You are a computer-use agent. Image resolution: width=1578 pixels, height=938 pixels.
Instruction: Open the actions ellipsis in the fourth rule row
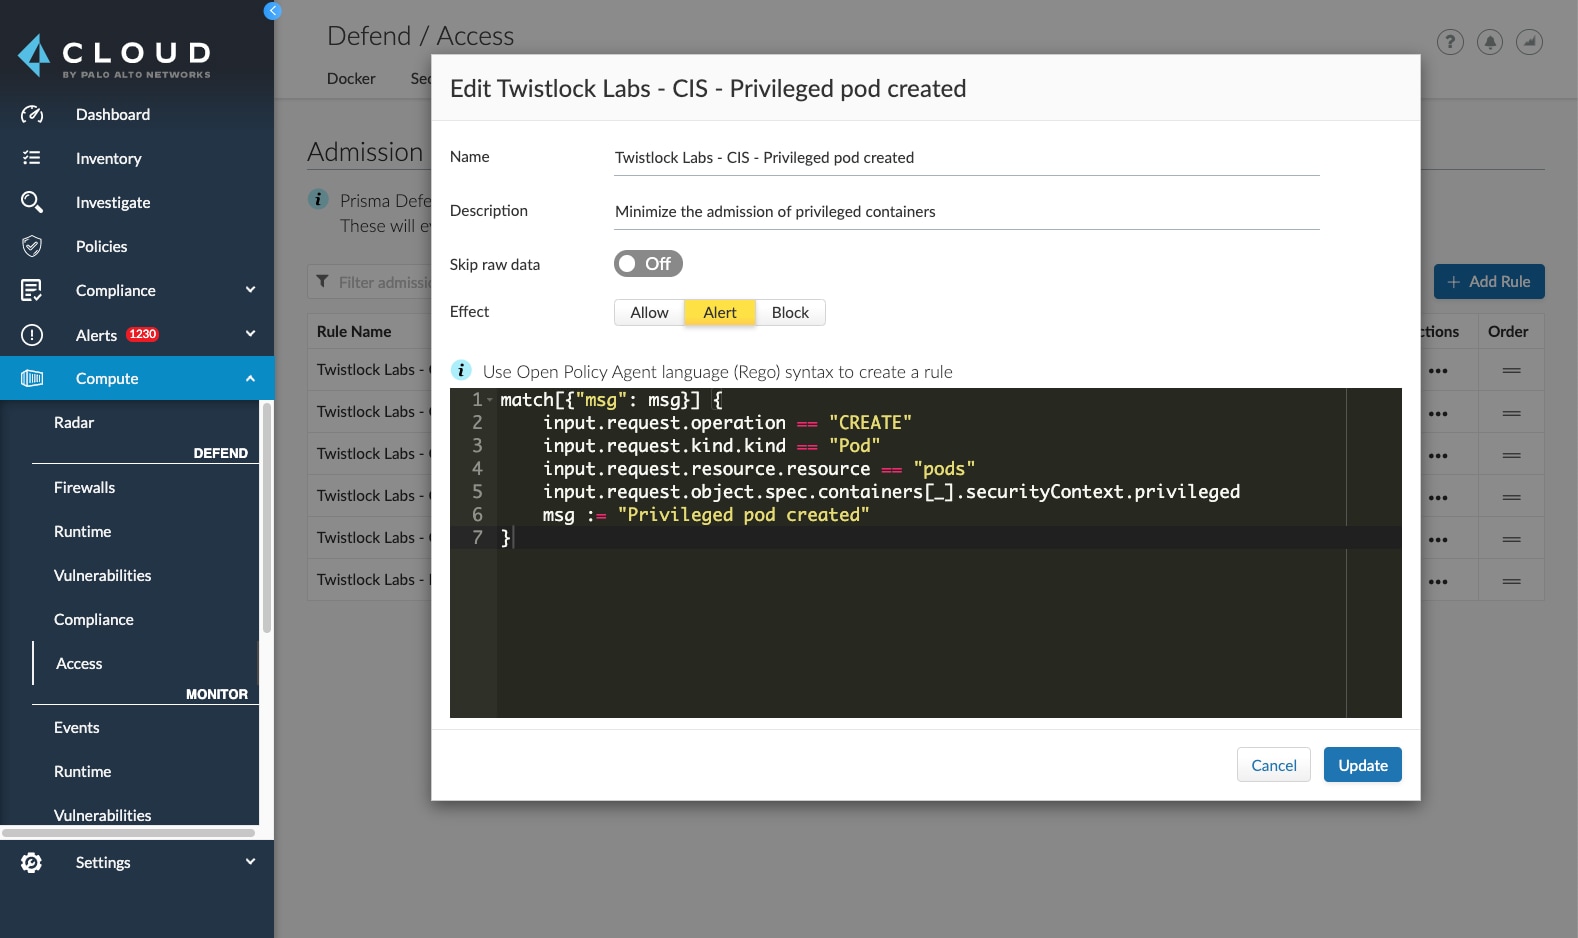1438,497
